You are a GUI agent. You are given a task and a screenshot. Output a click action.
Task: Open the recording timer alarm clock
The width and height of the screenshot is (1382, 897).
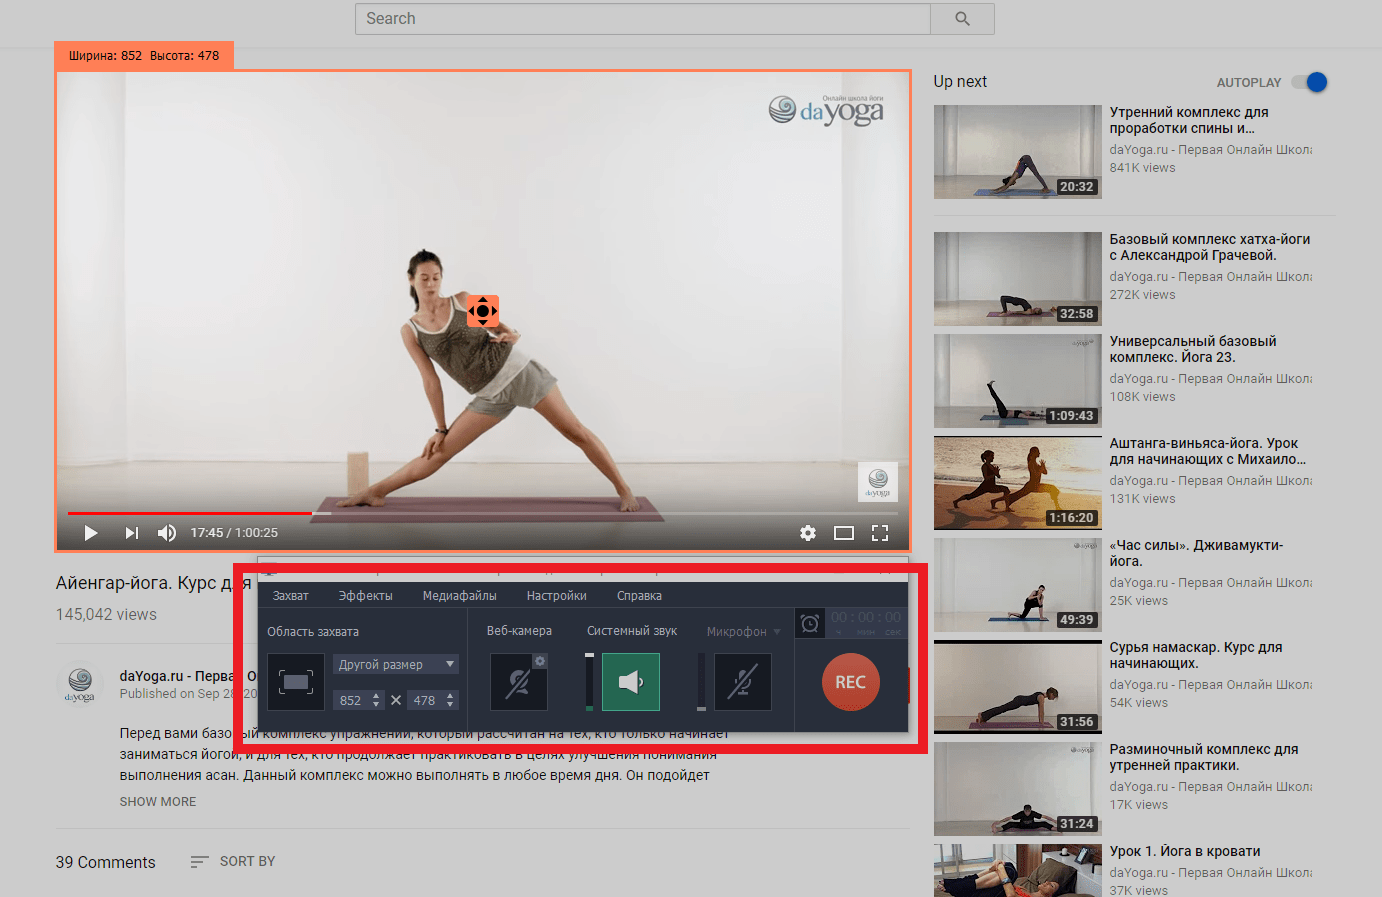[810, 623]
